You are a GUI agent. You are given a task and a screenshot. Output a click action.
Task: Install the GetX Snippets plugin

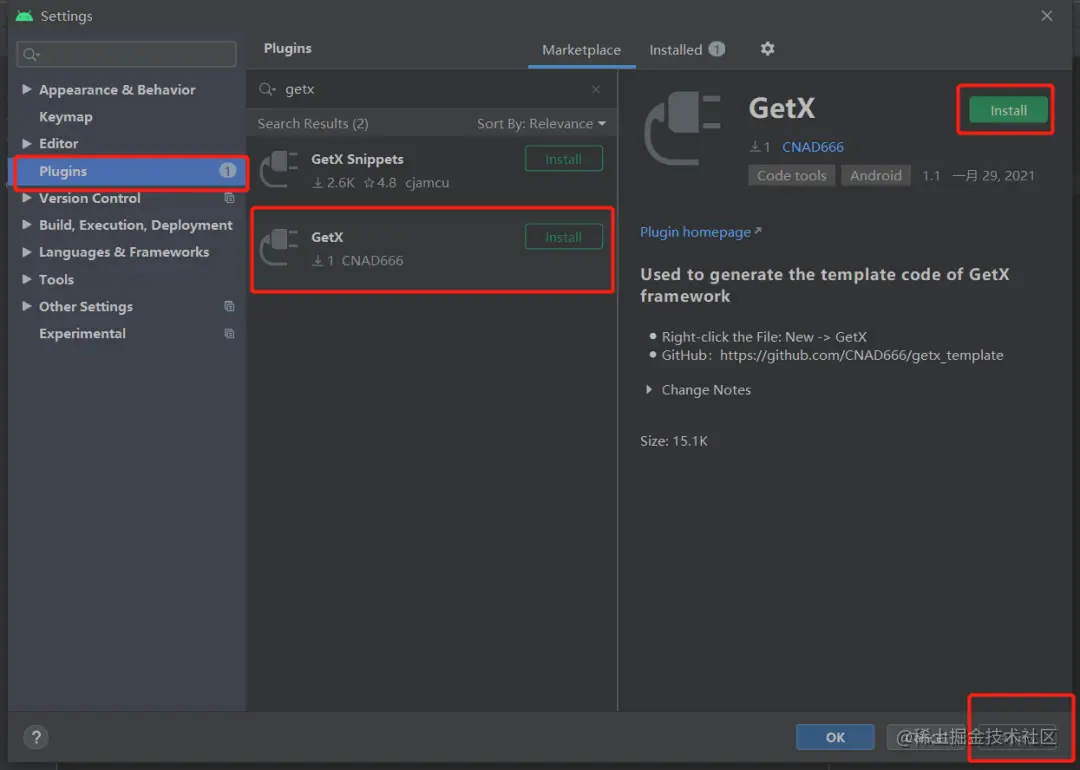[x=563, y=159]
